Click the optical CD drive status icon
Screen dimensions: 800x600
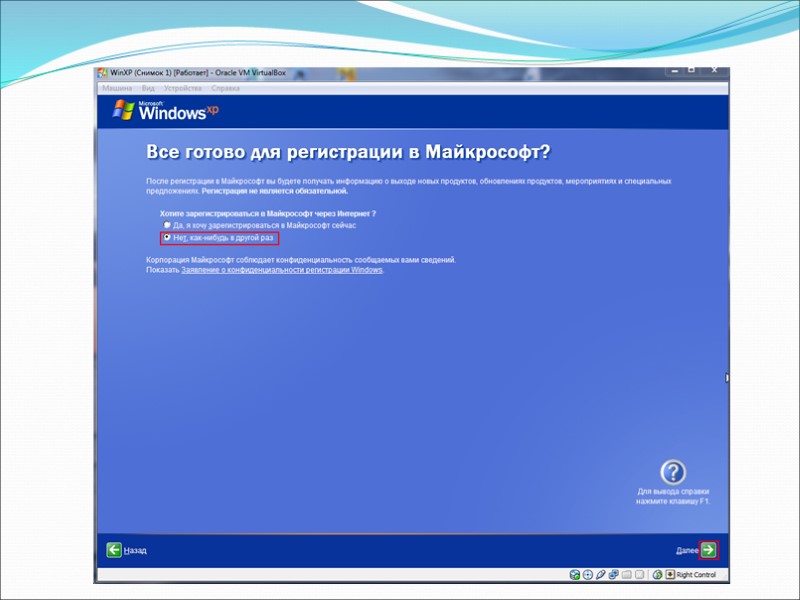pos(588,574)
